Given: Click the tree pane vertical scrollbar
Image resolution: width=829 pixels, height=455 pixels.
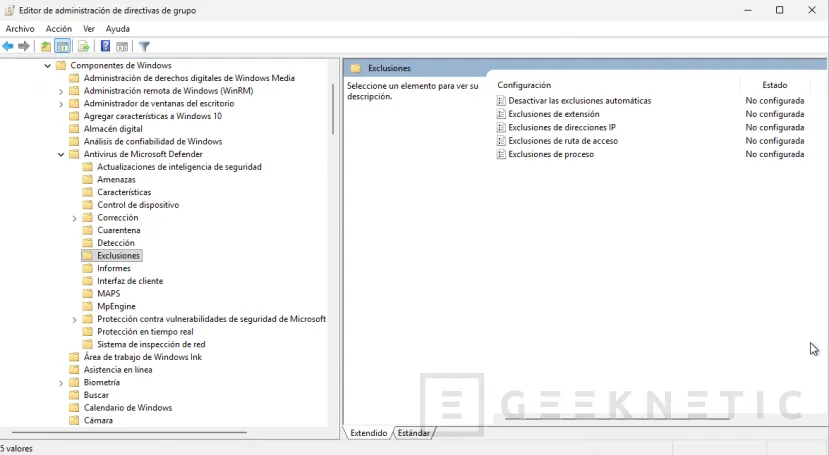Looking at the screenshot, I should (x=333, y=108).
